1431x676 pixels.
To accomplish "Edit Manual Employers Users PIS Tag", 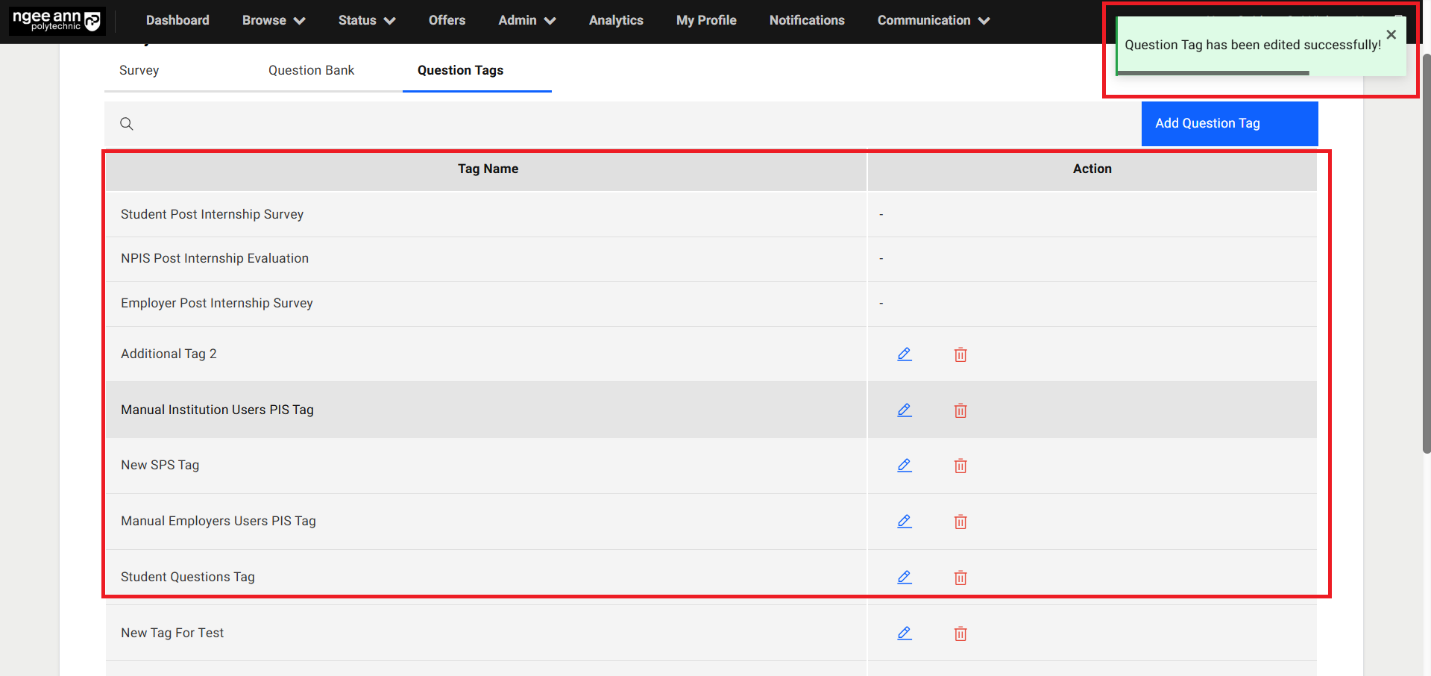I will click(x=904, y=521).
